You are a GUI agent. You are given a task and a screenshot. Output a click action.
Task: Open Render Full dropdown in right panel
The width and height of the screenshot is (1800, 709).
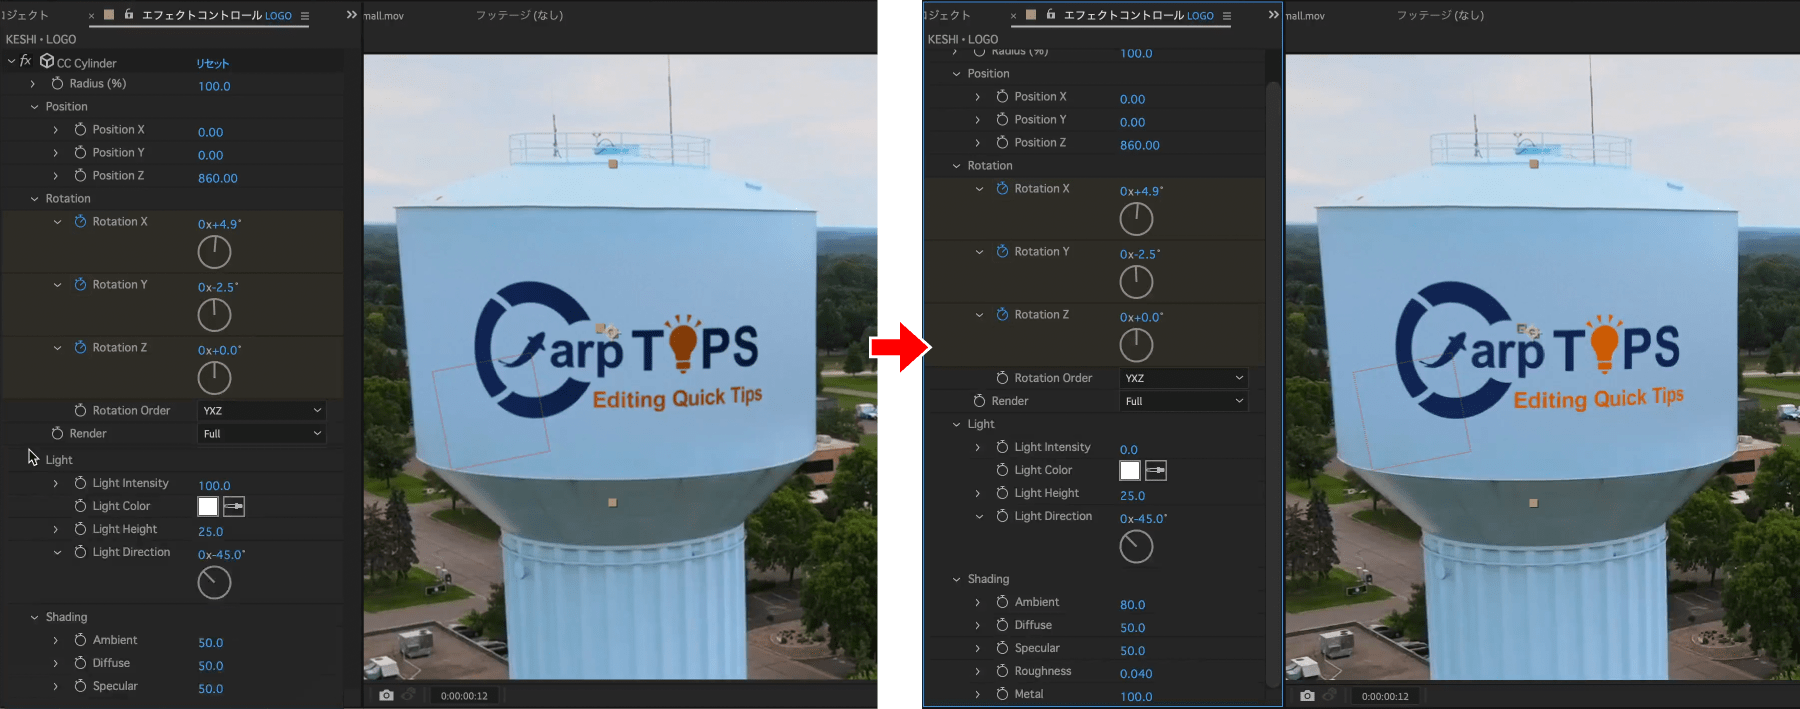pyautogui.click(x=1184, y=401)
